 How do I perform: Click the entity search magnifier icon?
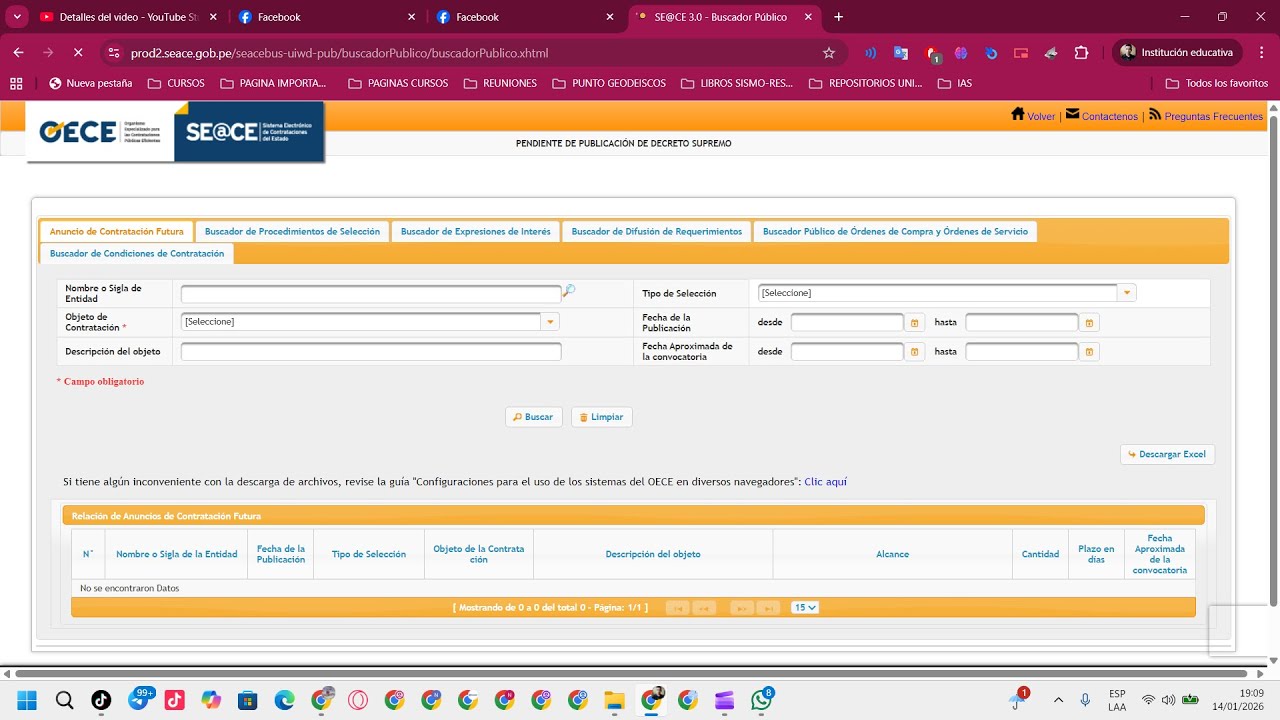tap(569, 291)
